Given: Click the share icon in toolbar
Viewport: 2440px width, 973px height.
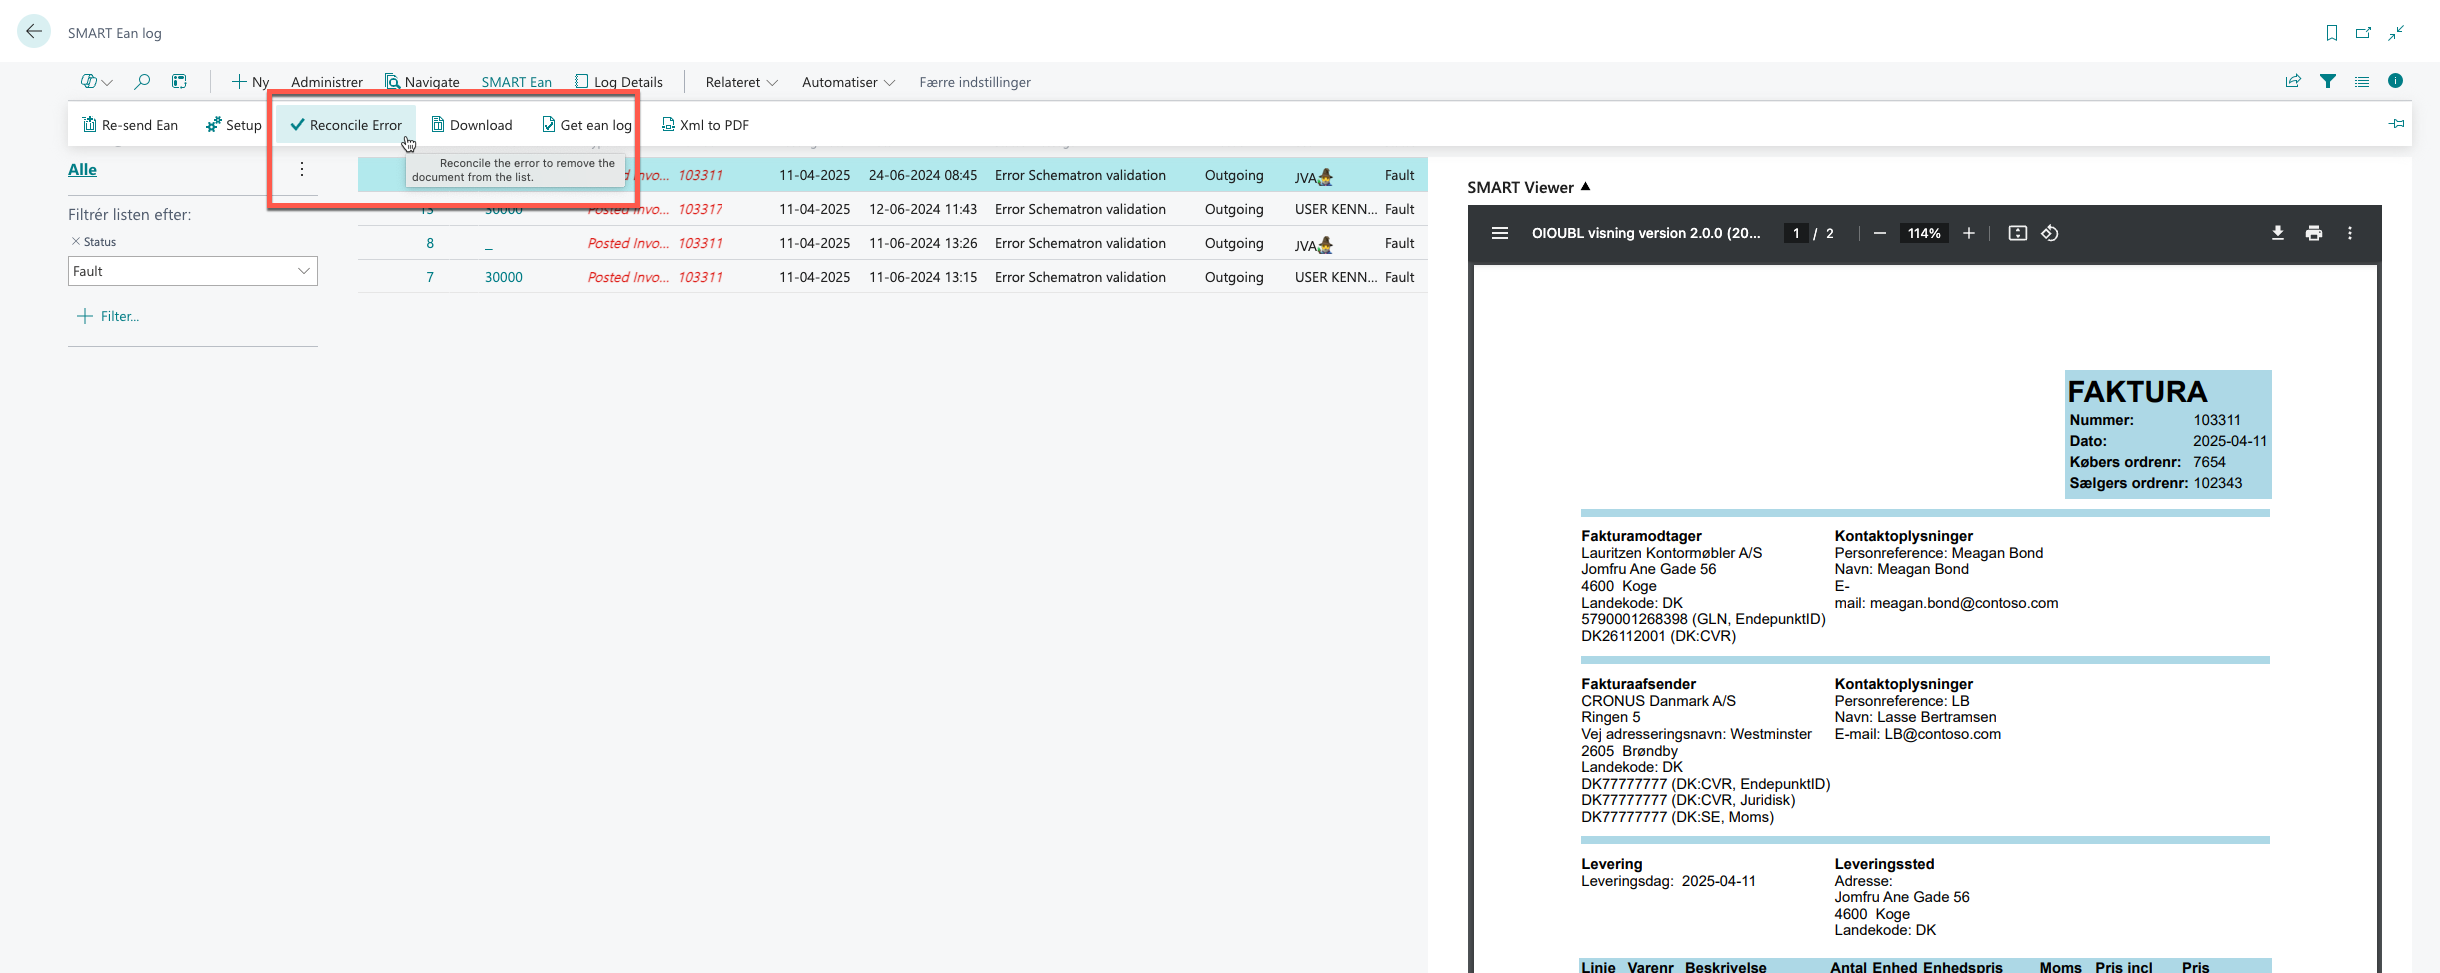Looking at the screenshot, I should point(2293,82).
